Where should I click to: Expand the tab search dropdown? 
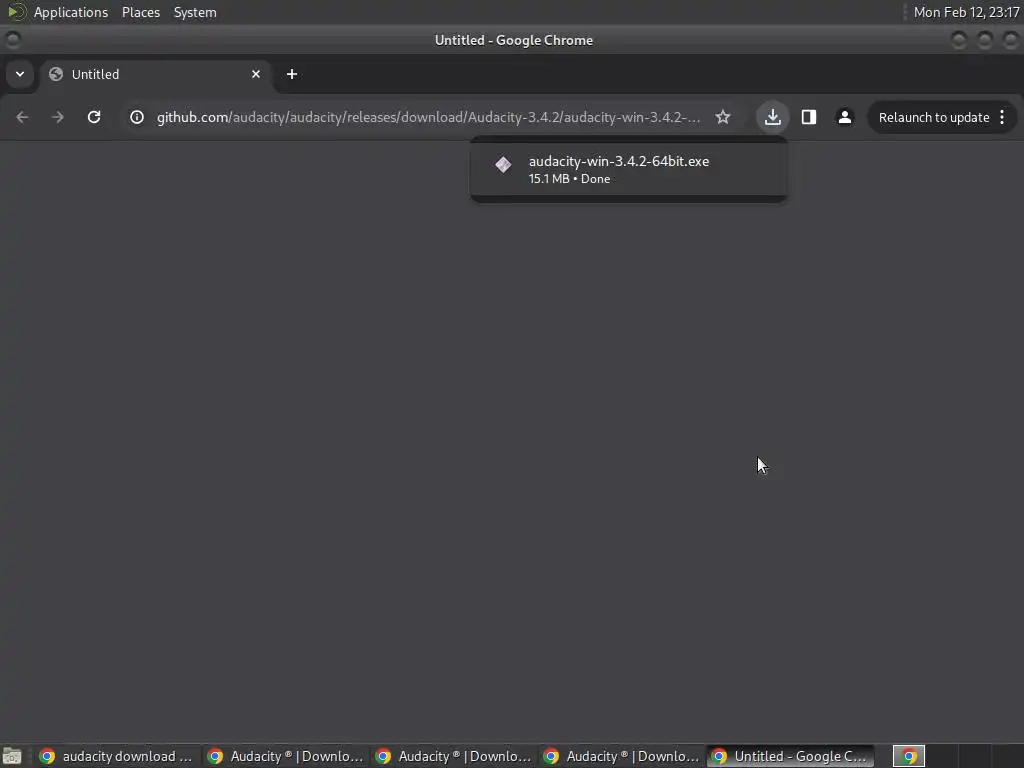tap(20, 74)
